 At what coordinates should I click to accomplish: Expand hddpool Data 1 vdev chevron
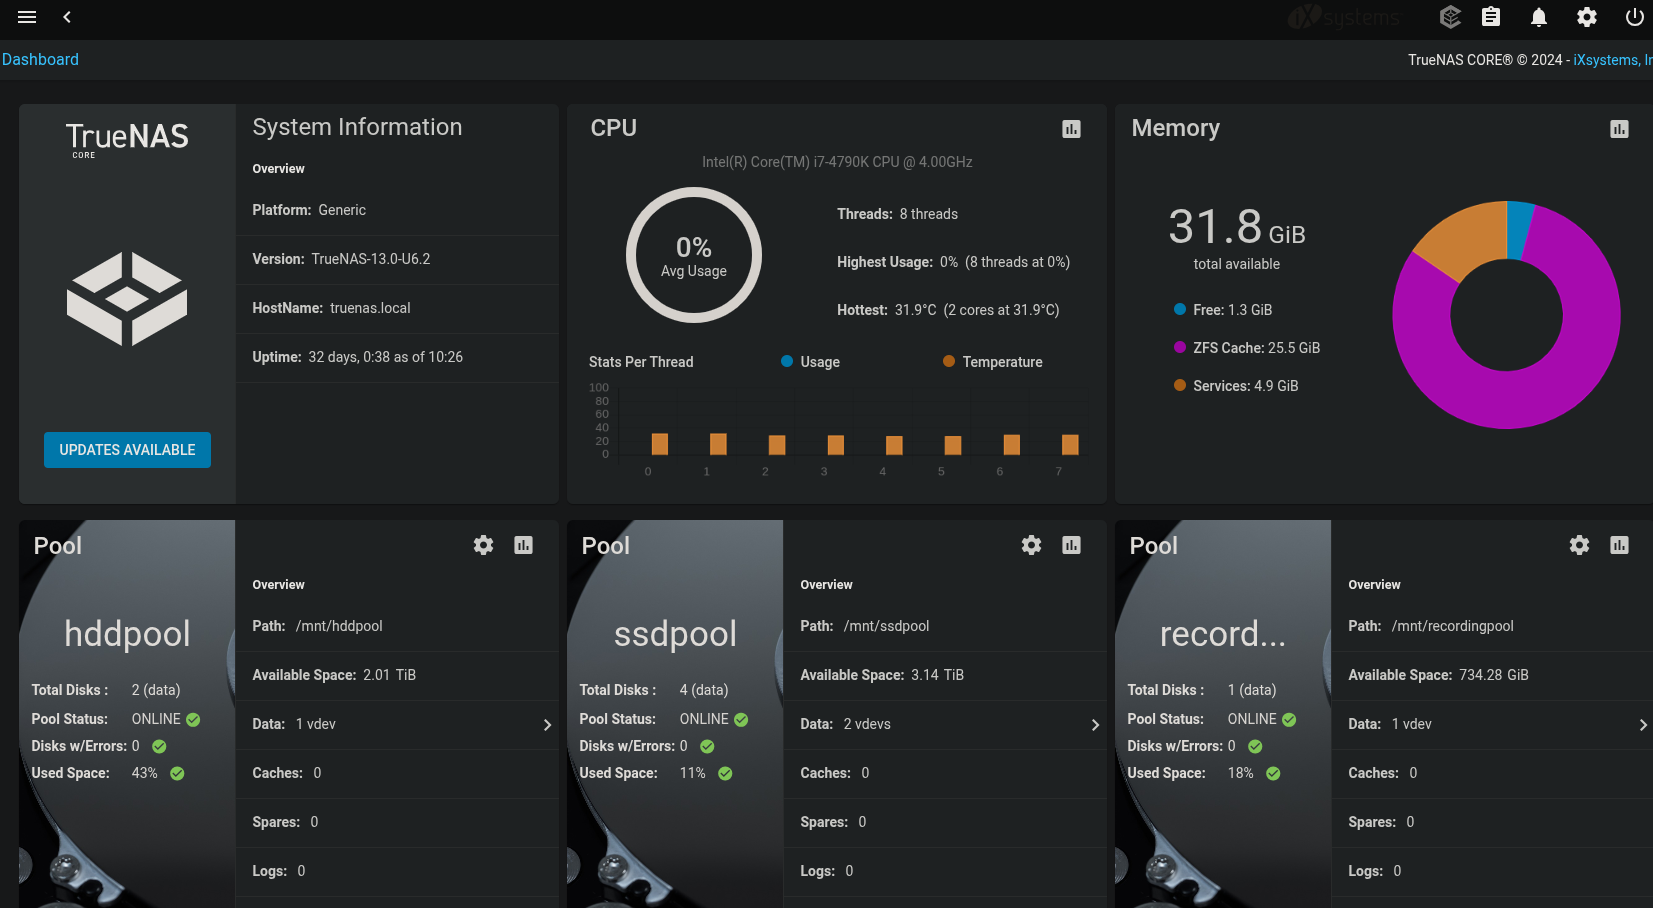coord(547,725)
